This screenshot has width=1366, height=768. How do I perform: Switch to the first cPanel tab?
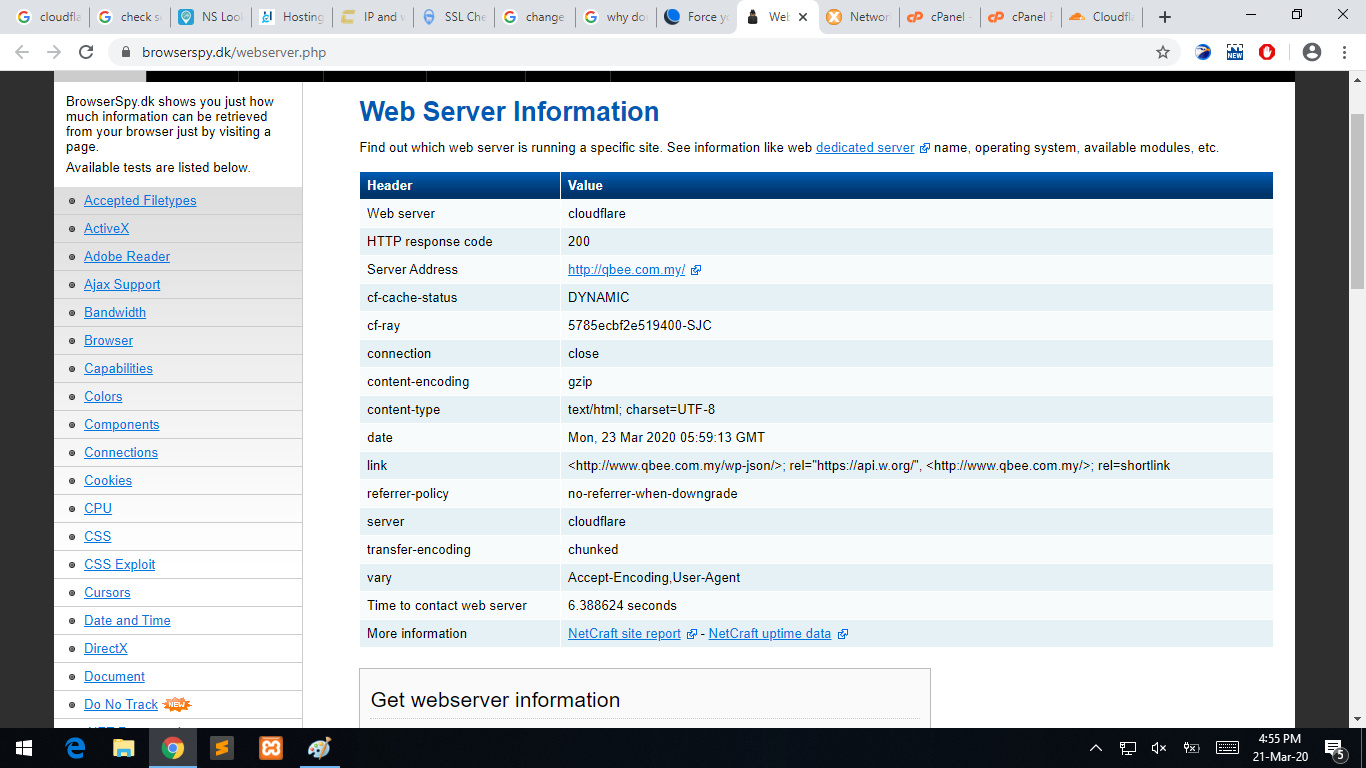click(940, 17)
